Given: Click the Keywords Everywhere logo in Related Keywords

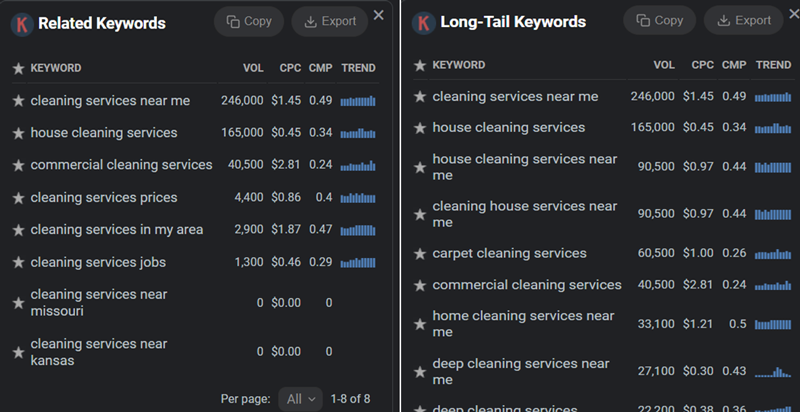Looking at the screenshot, I should pyautogui.click(x=19, y=23).
